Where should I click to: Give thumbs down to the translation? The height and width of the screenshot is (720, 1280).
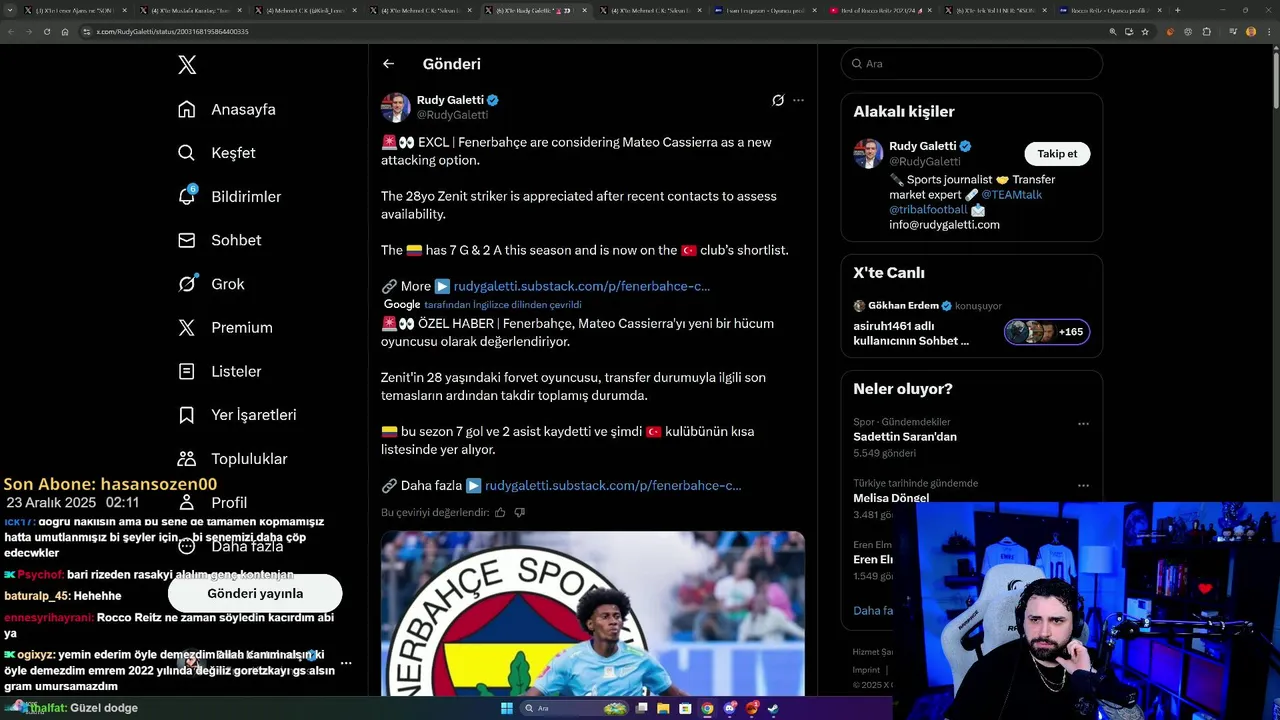tap(519, 513)
